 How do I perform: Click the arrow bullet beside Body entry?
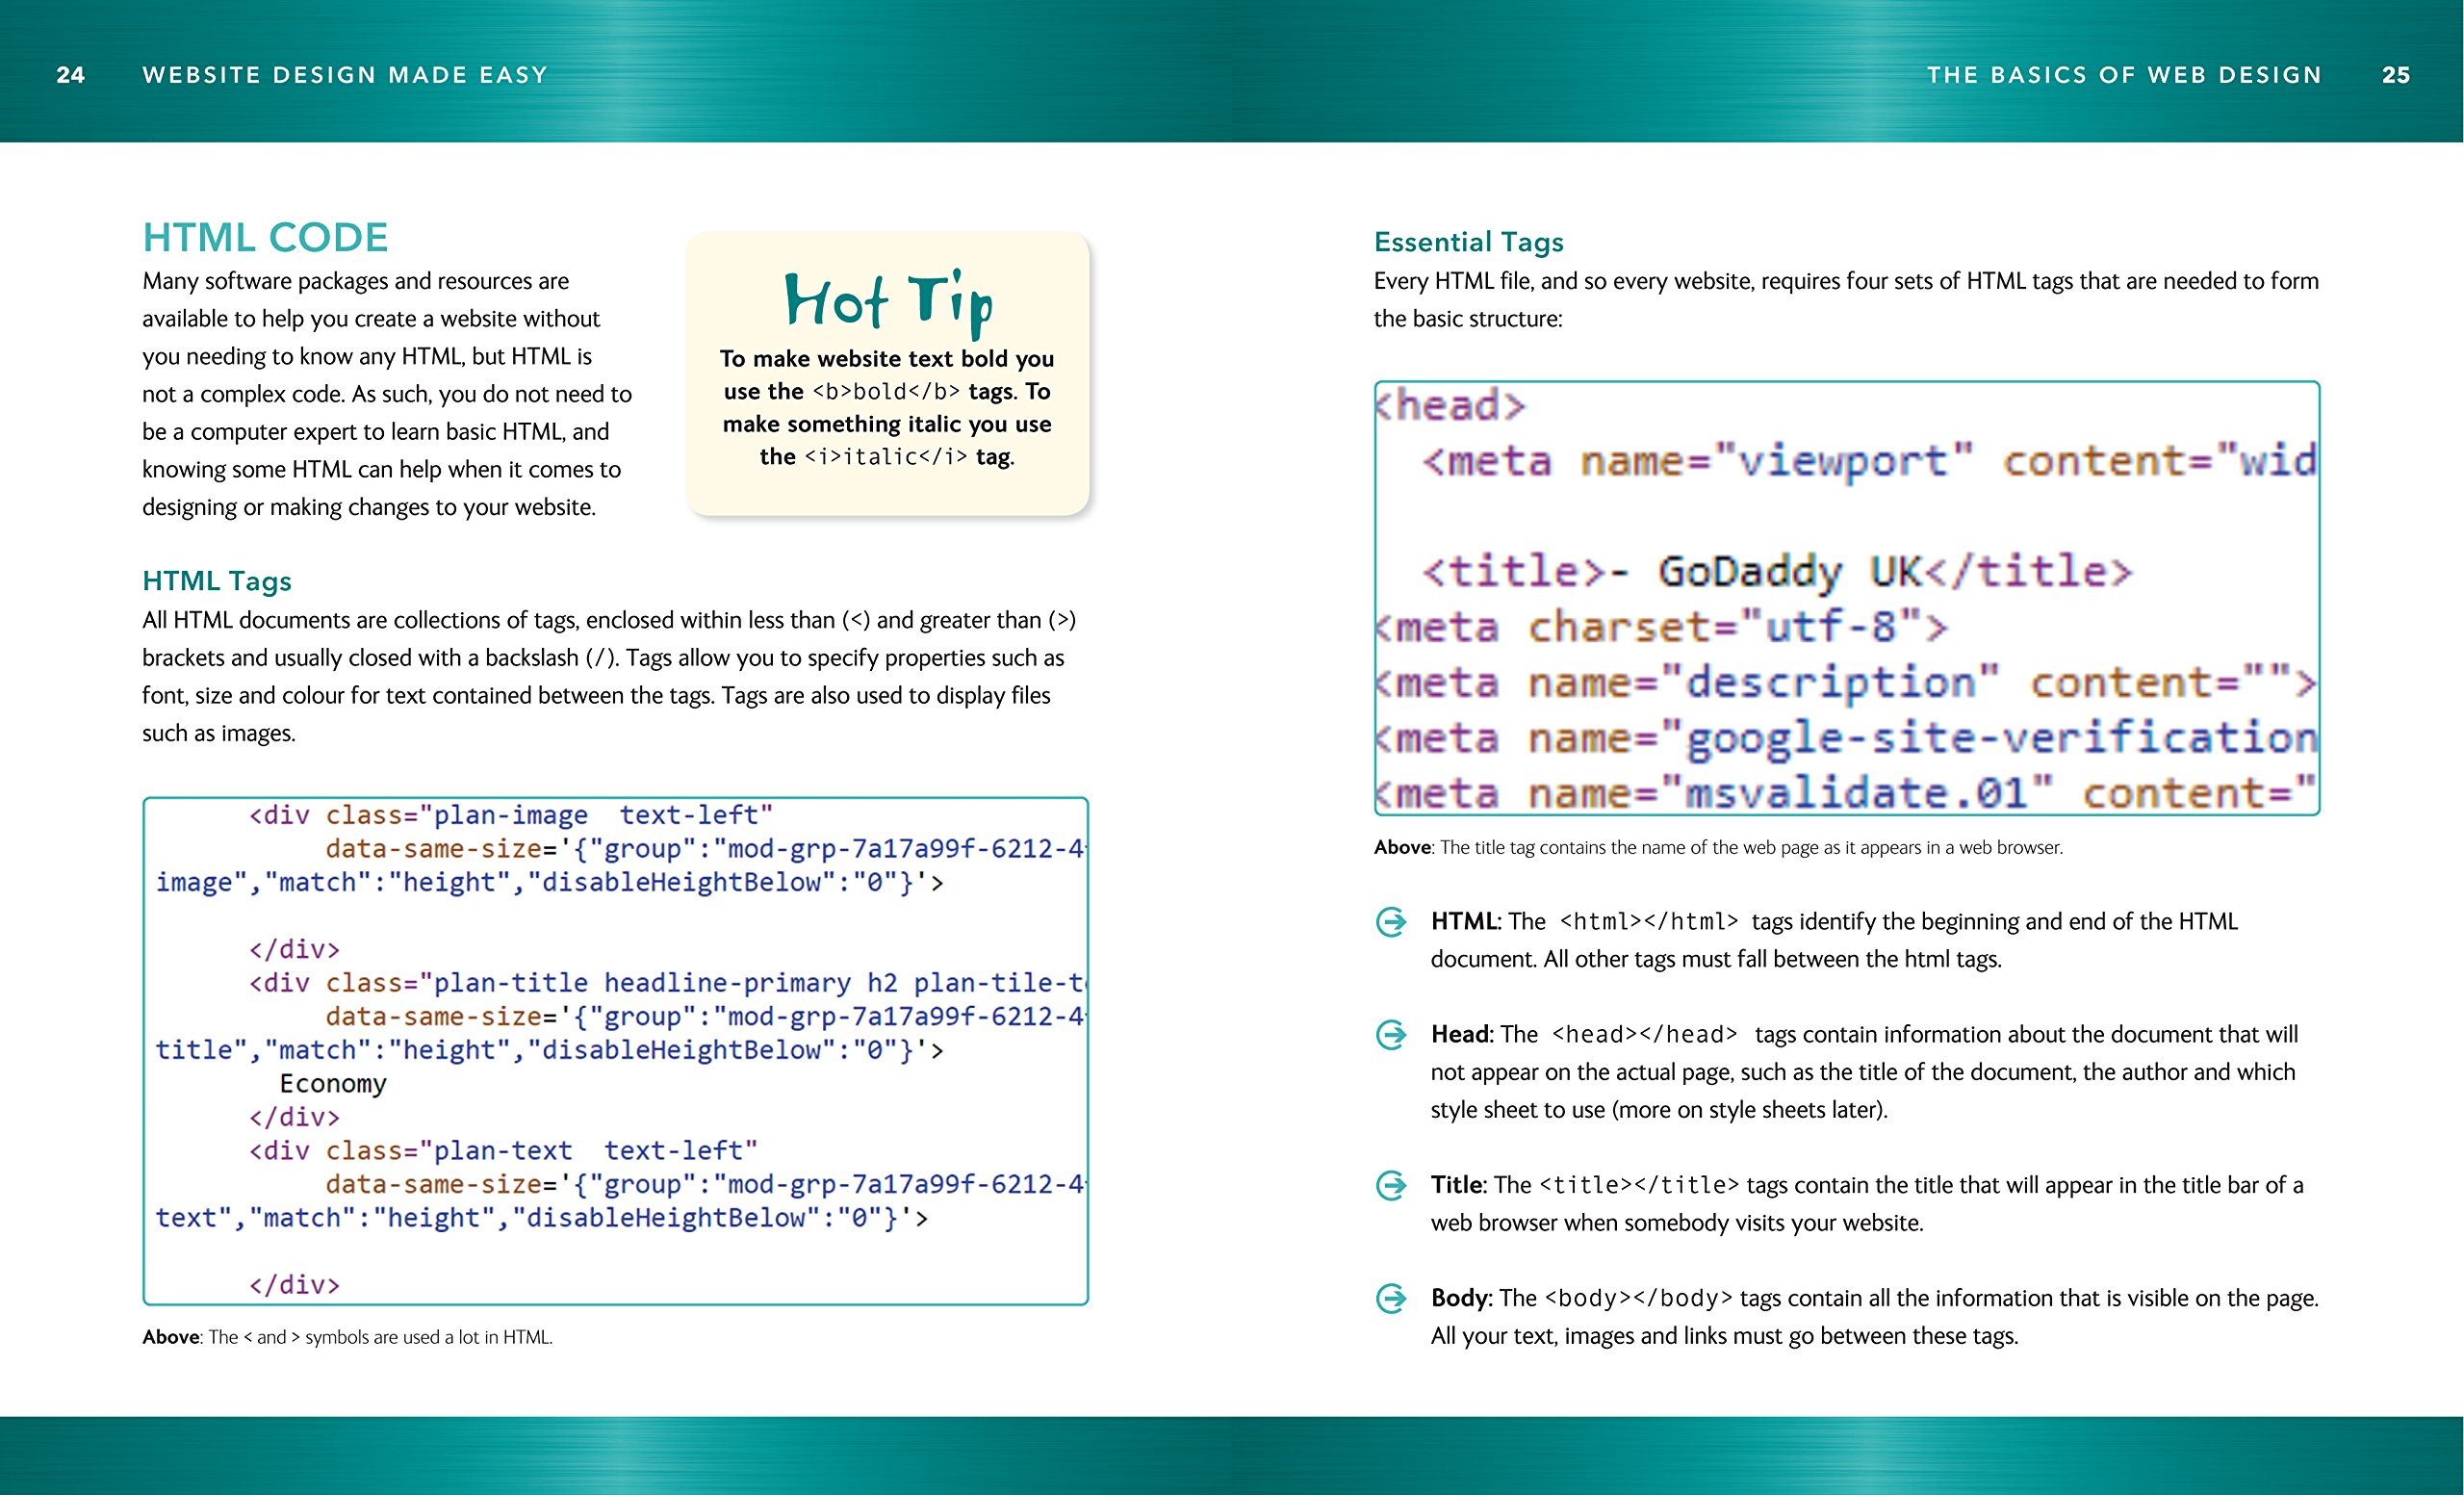click(1391, 1298)
